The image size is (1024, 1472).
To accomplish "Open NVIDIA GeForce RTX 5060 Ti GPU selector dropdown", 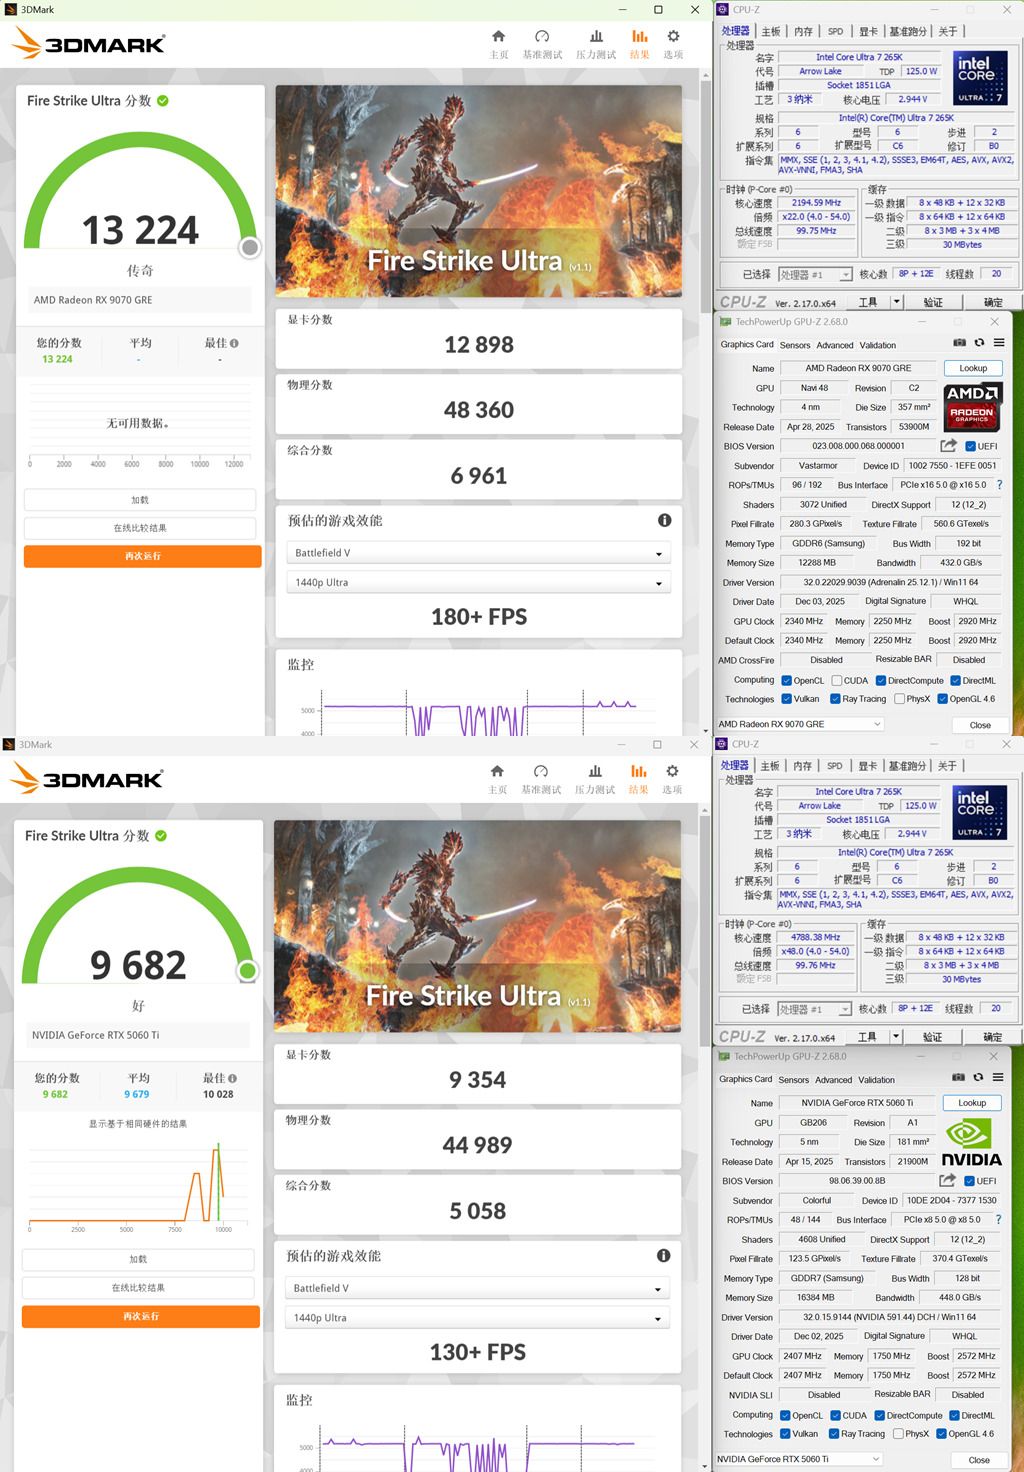I will [x=799, y=1459].
